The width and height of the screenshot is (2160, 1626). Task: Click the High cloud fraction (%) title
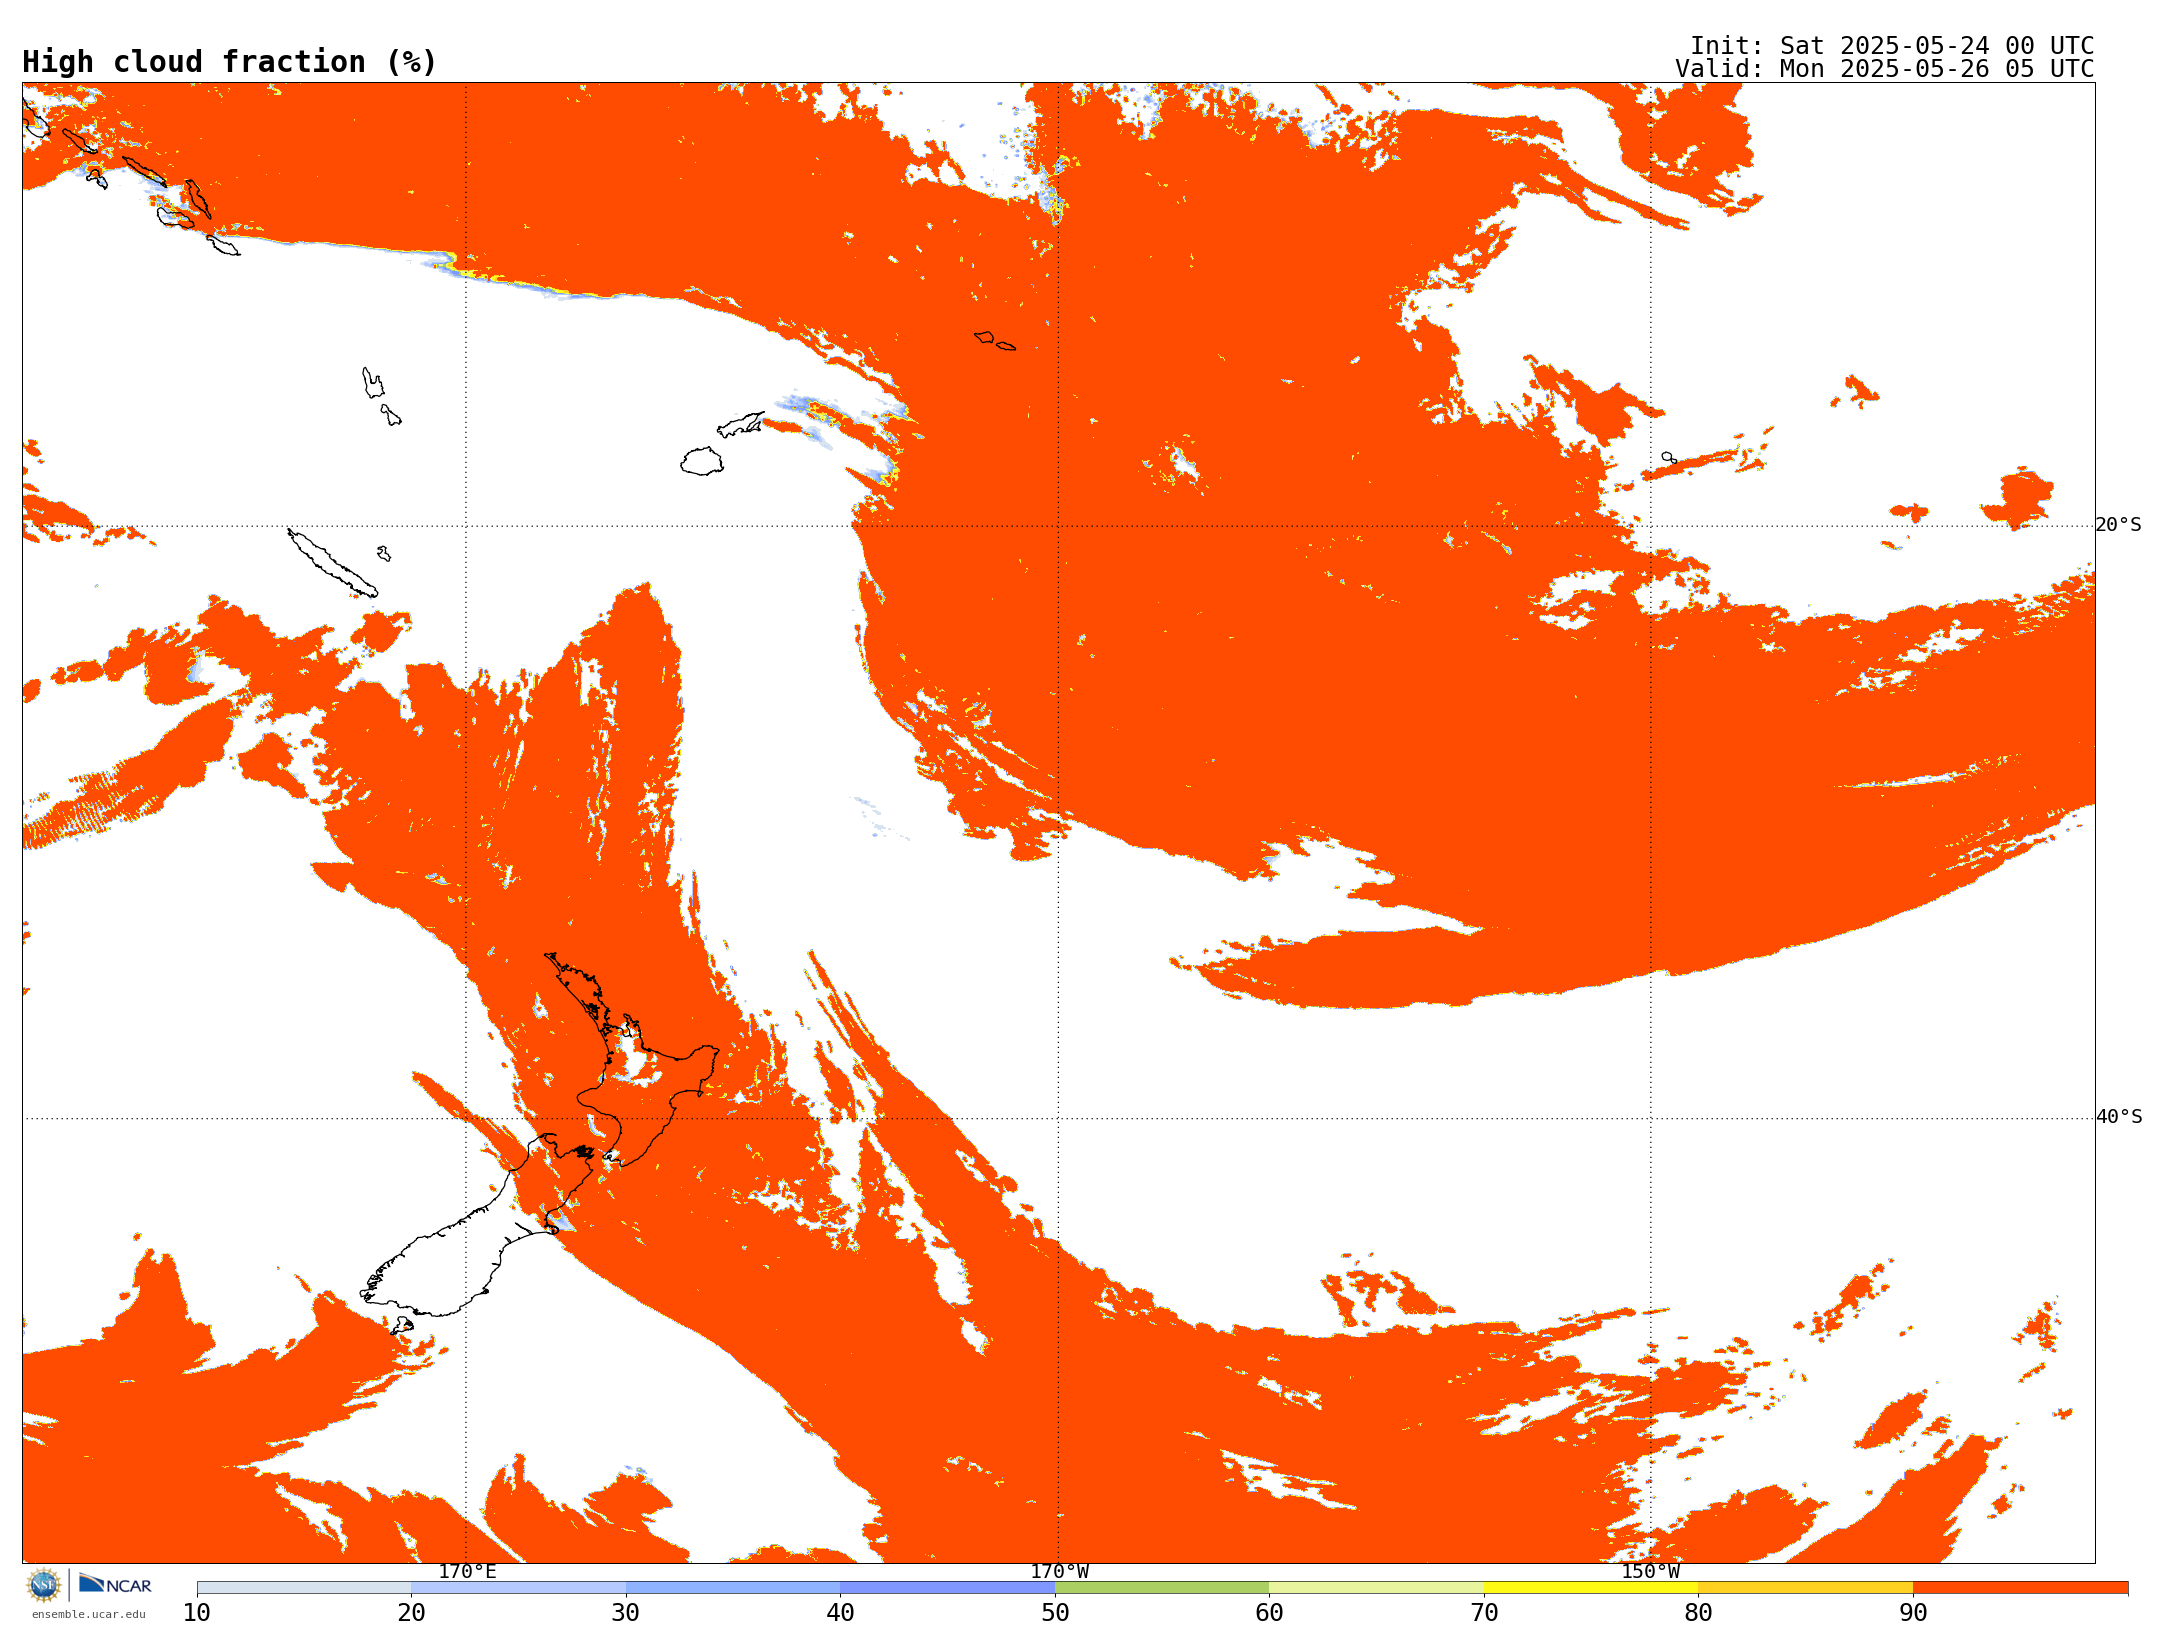point(229,62)
